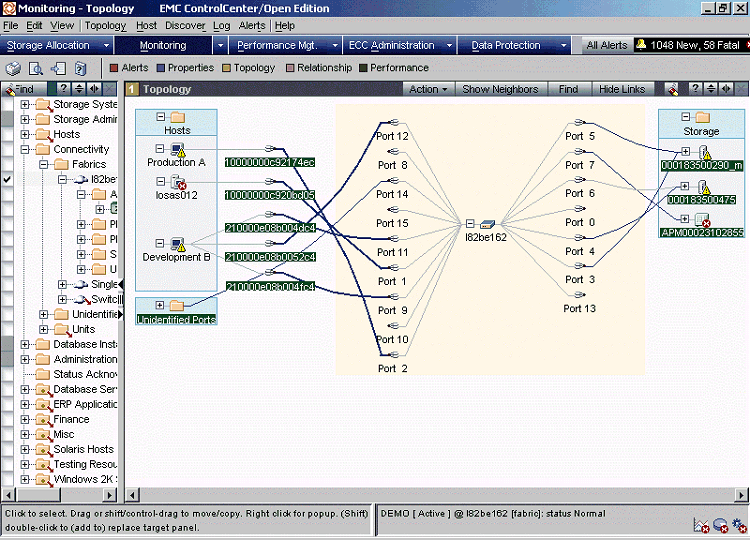Toggle the Alerts view checkbox

tap(114, 68)
